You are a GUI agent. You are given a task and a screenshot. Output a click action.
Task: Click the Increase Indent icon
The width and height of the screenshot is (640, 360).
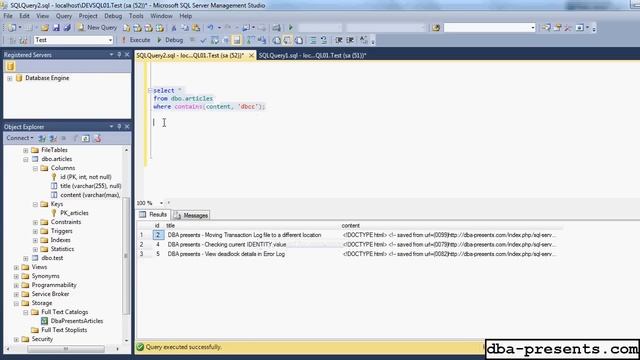(x=350, y=40)
